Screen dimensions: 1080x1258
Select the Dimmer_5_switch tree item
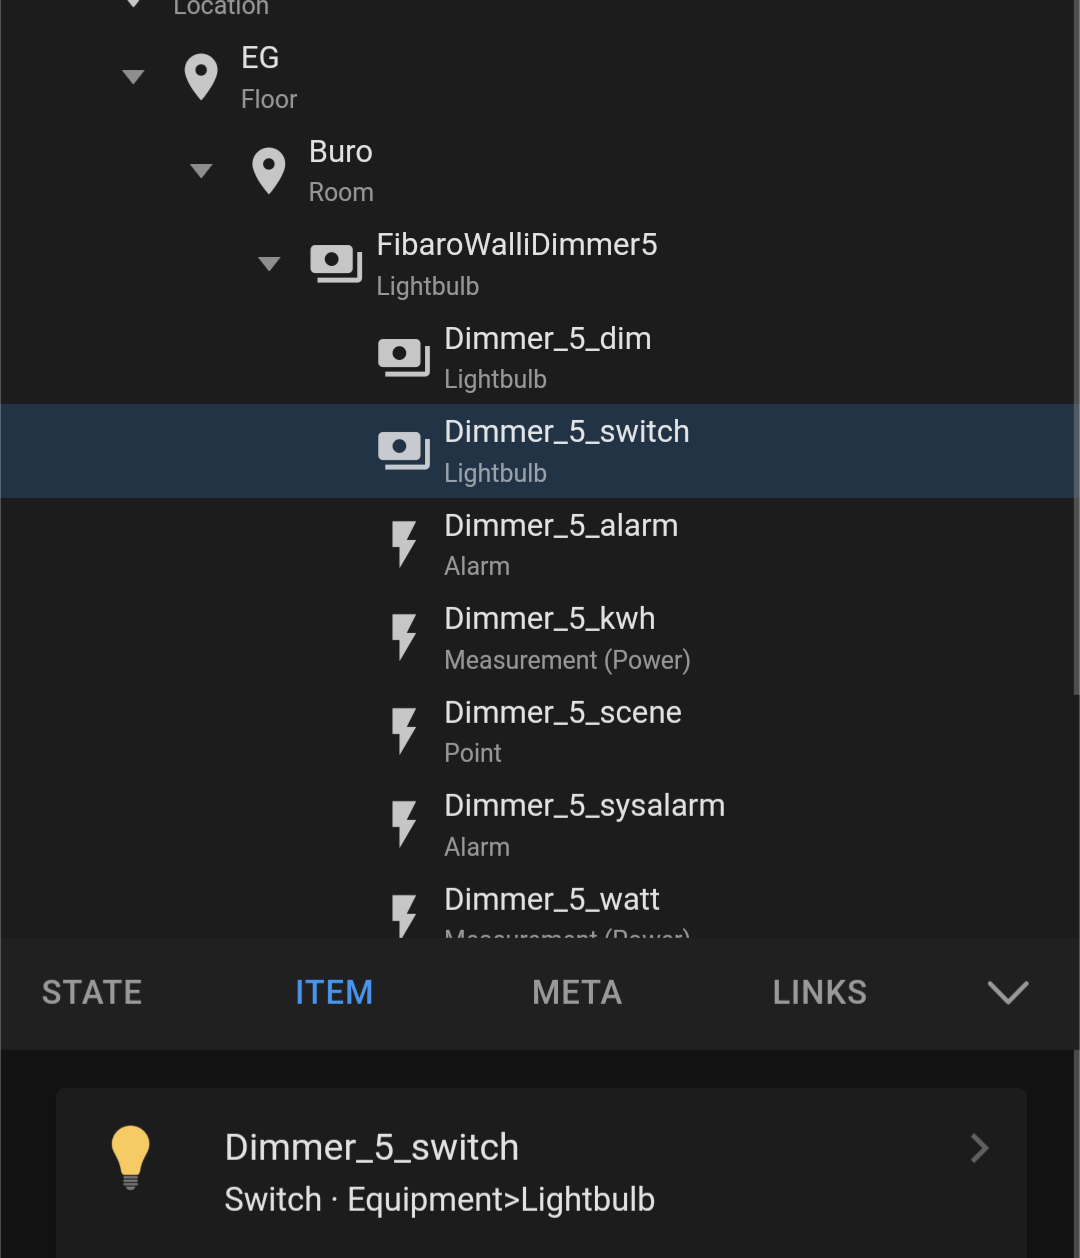pyautogui.click(x=566, y=451)
